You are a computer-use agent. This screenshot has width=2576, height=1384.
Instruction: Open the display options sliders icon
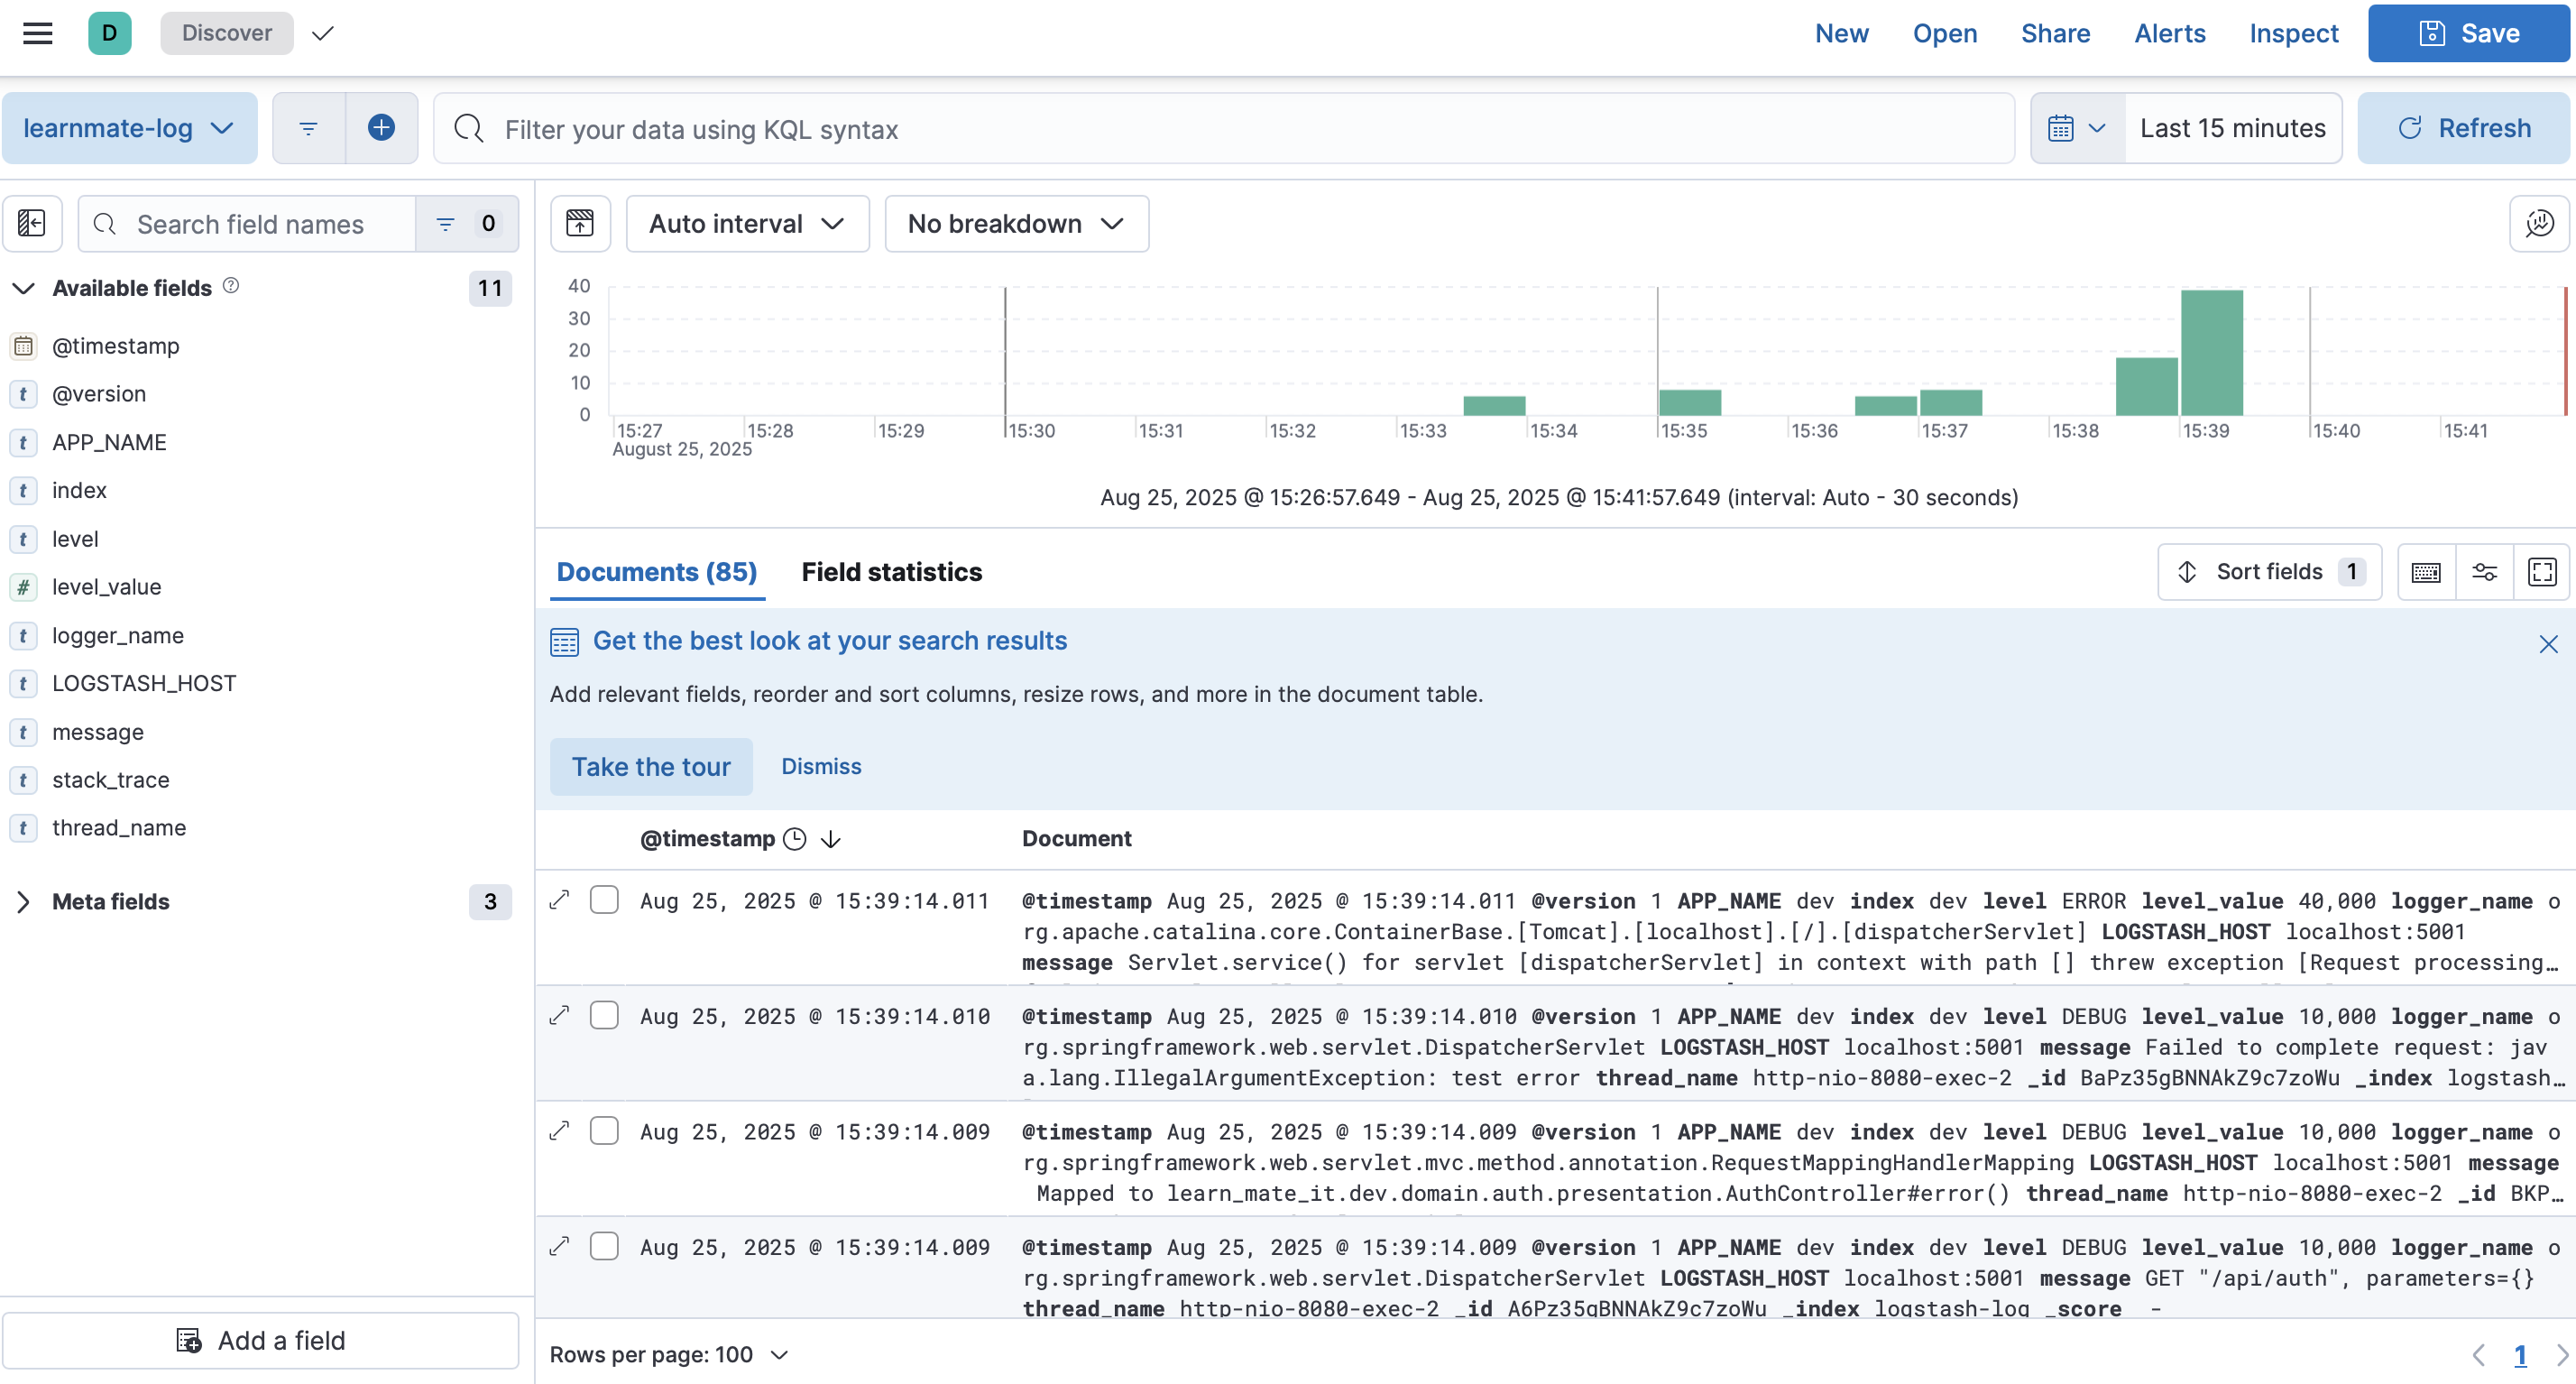[2484, 572]
